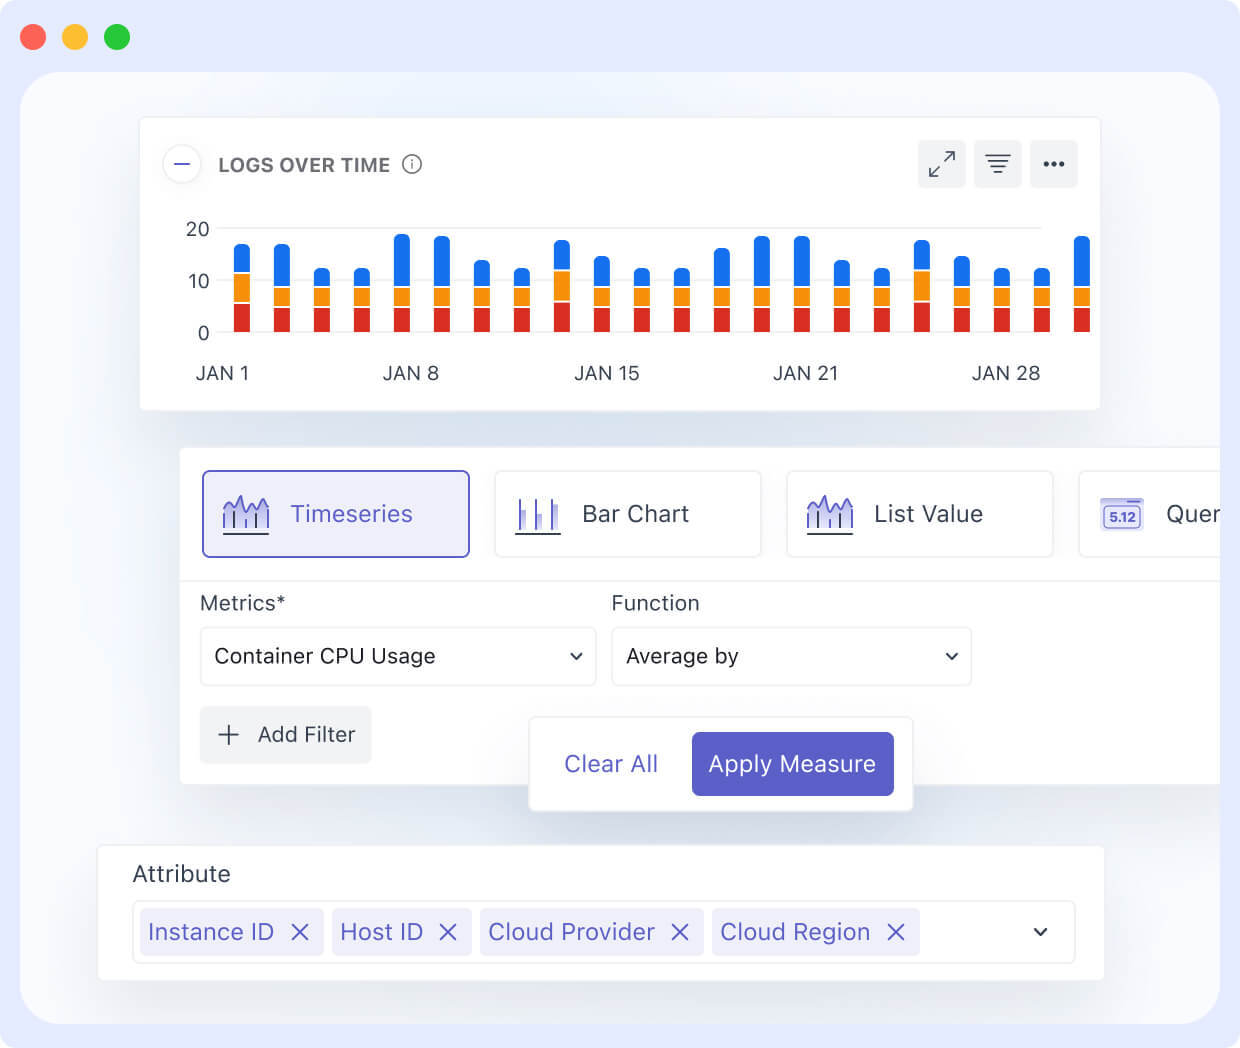Remove the Host ID attribute tag
This screenshot has width=1240, height=1048.
(x=448, y=932)
